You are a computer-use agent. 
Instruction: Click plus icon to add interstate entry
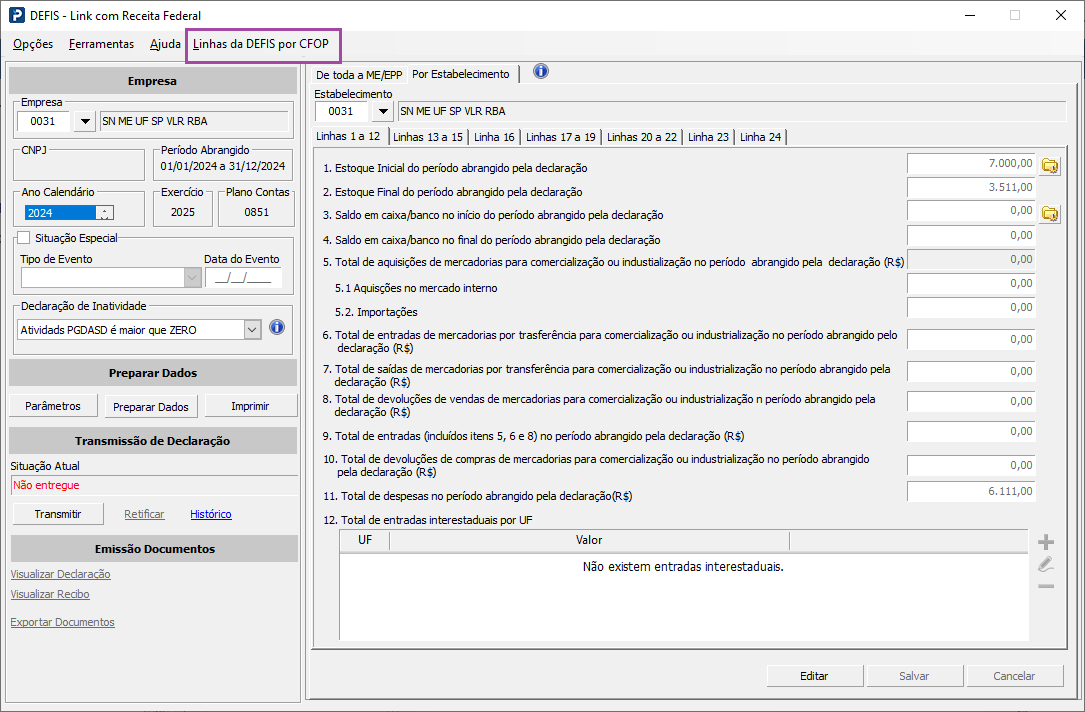1046,542
